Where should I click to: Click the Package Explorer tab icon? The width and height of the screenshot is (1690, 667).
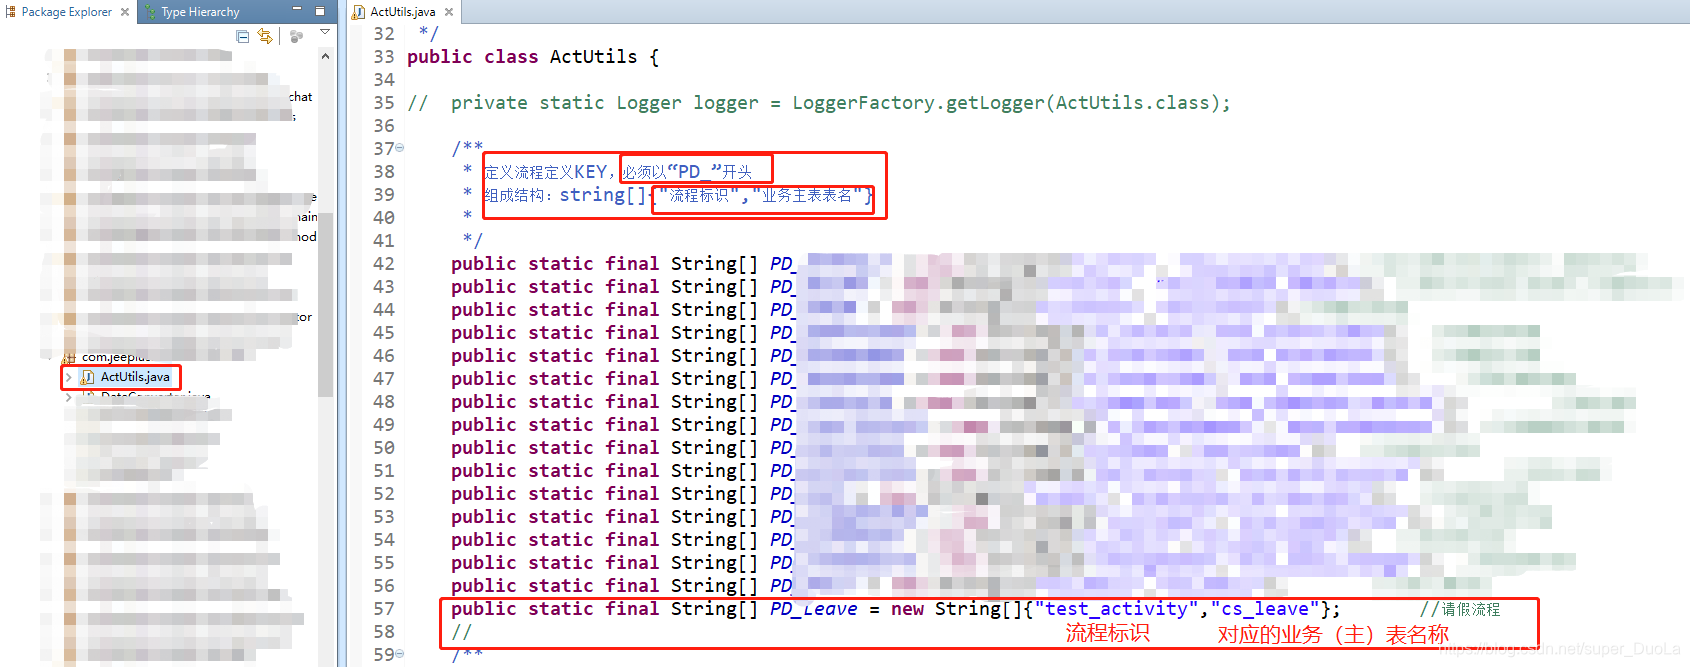[10, 12]
